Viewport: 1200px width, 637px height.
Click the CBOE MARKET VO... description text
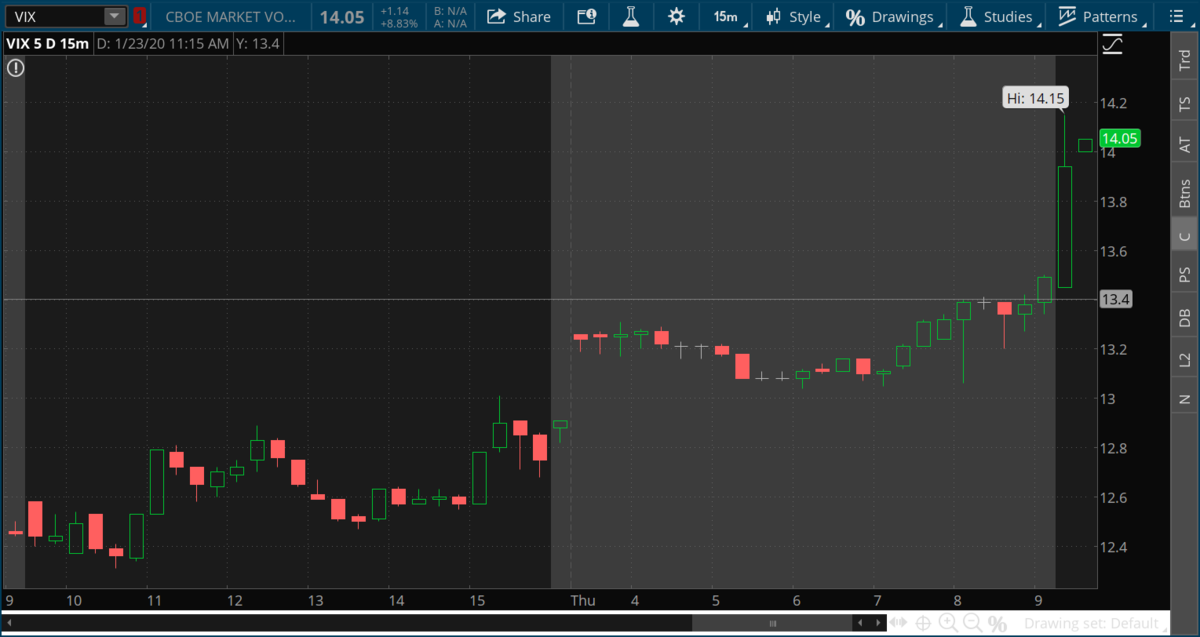pos(232,16)
